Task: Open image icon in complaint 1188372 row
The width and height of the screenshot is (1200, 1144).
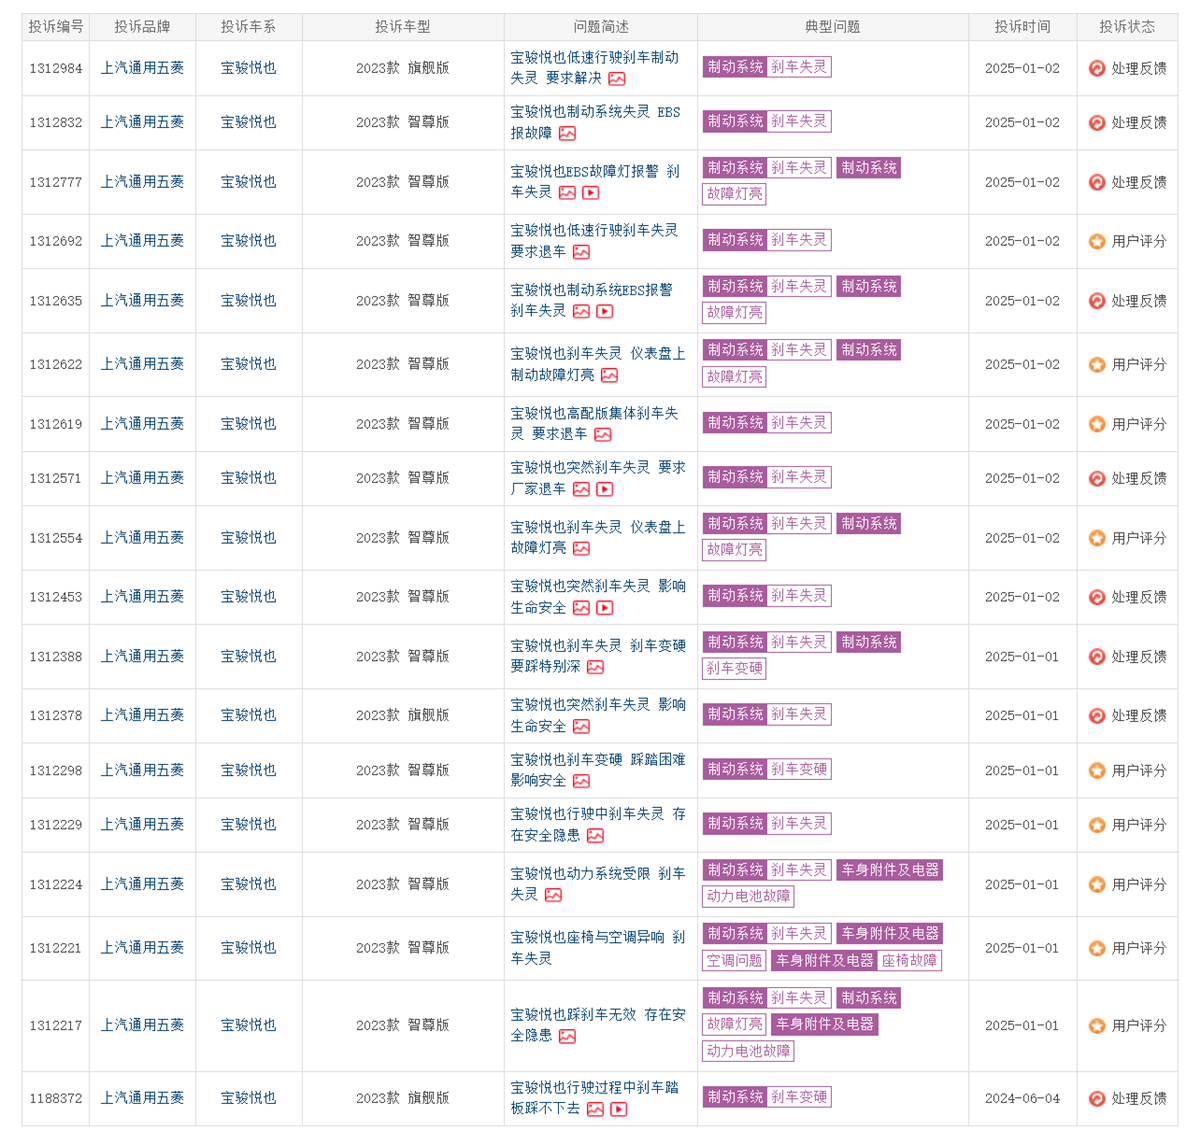Action: [595, 1109]
